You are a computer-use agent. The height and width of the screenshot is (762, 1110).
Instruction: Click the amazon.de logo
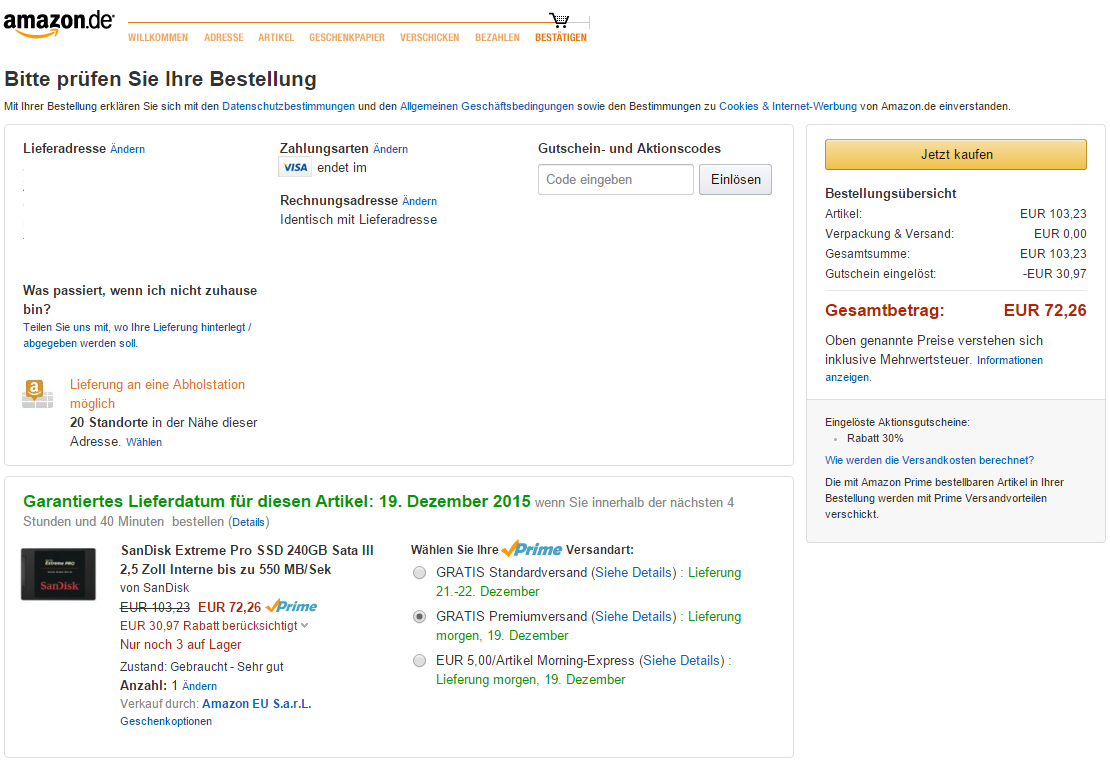(59, 23)
